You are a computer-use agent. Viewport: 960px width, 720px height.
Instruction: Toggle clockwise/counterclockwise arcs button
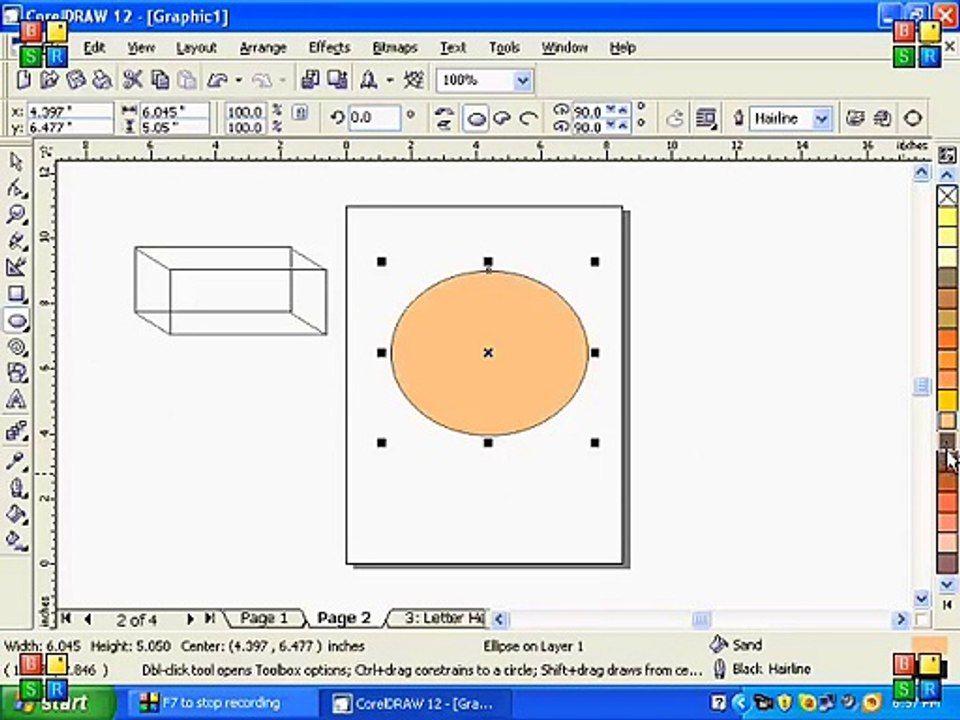pos(674,118)
